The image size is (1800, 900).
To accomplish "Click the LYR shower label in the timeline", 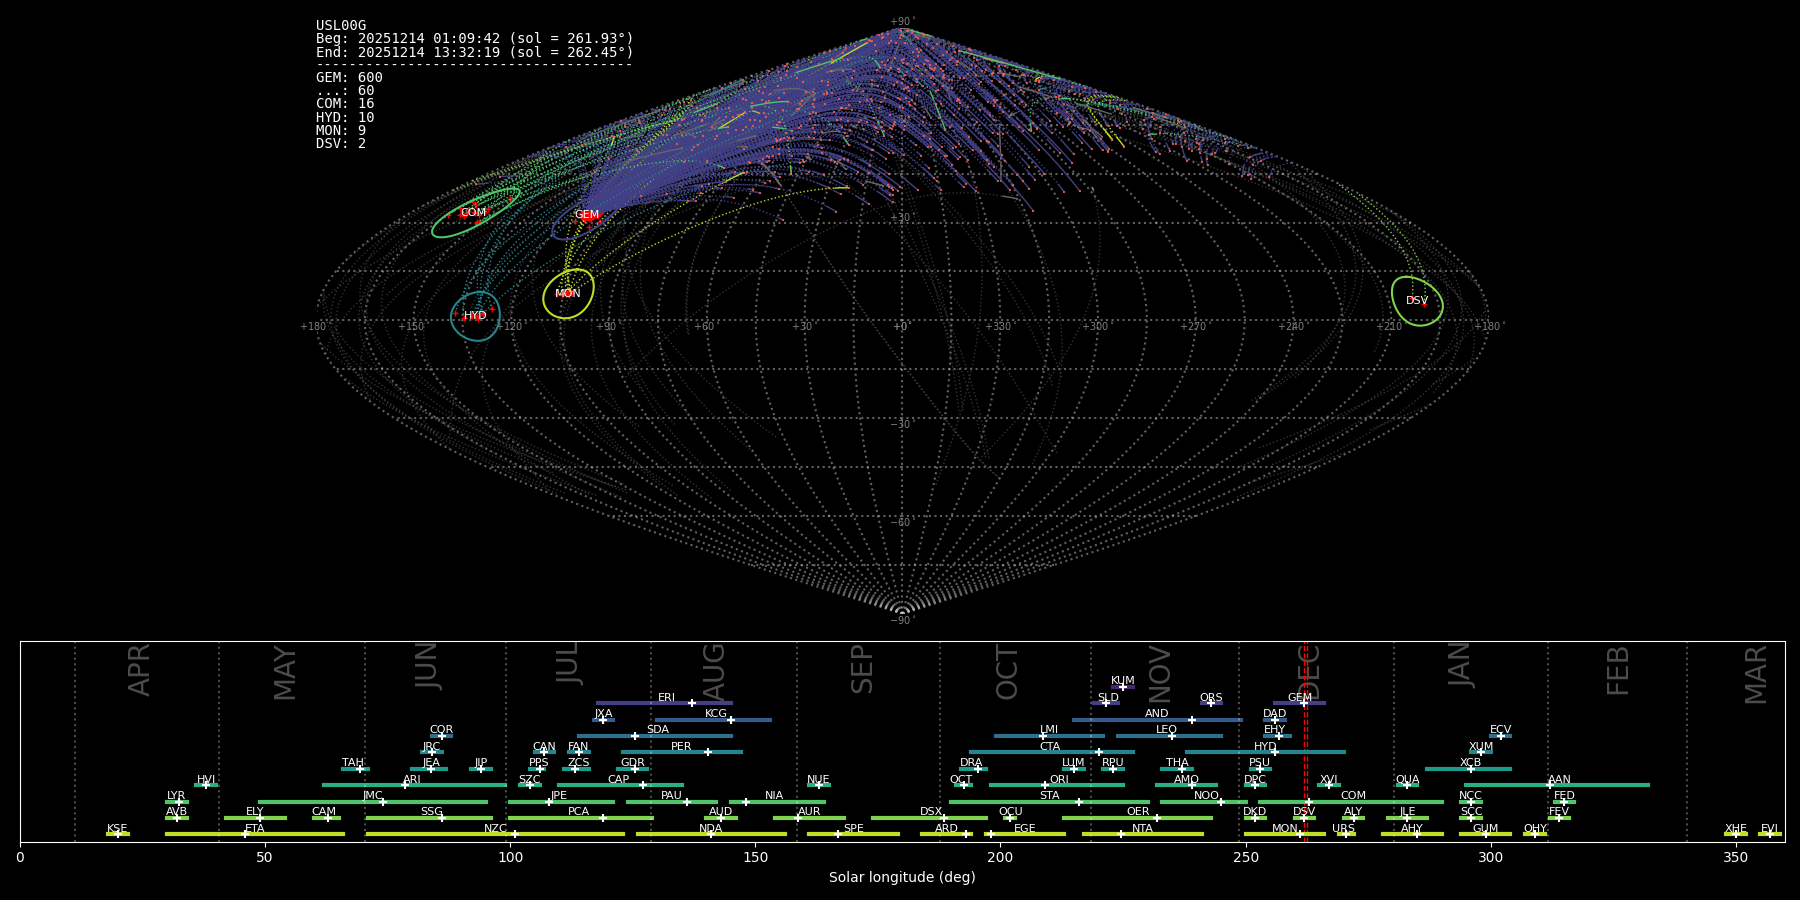I will coord(176,796).
